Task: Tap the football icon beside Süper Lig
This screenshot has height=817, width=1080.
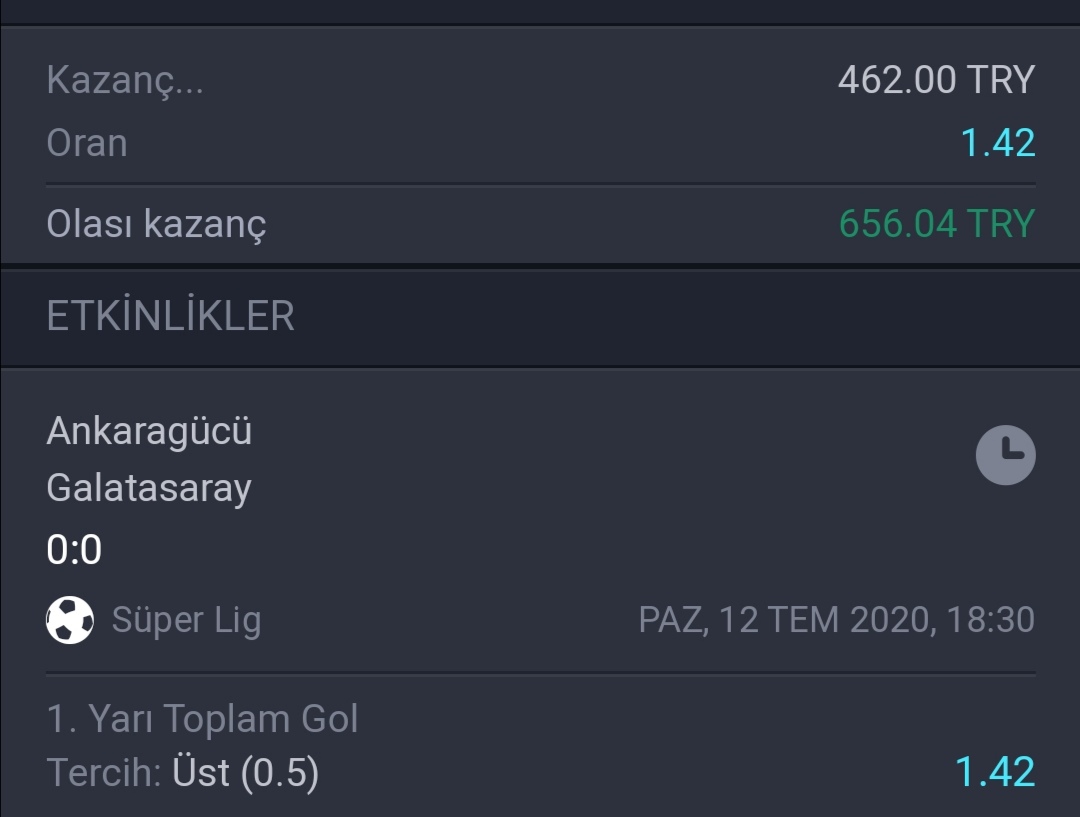Action: click(x=70, y=620)
